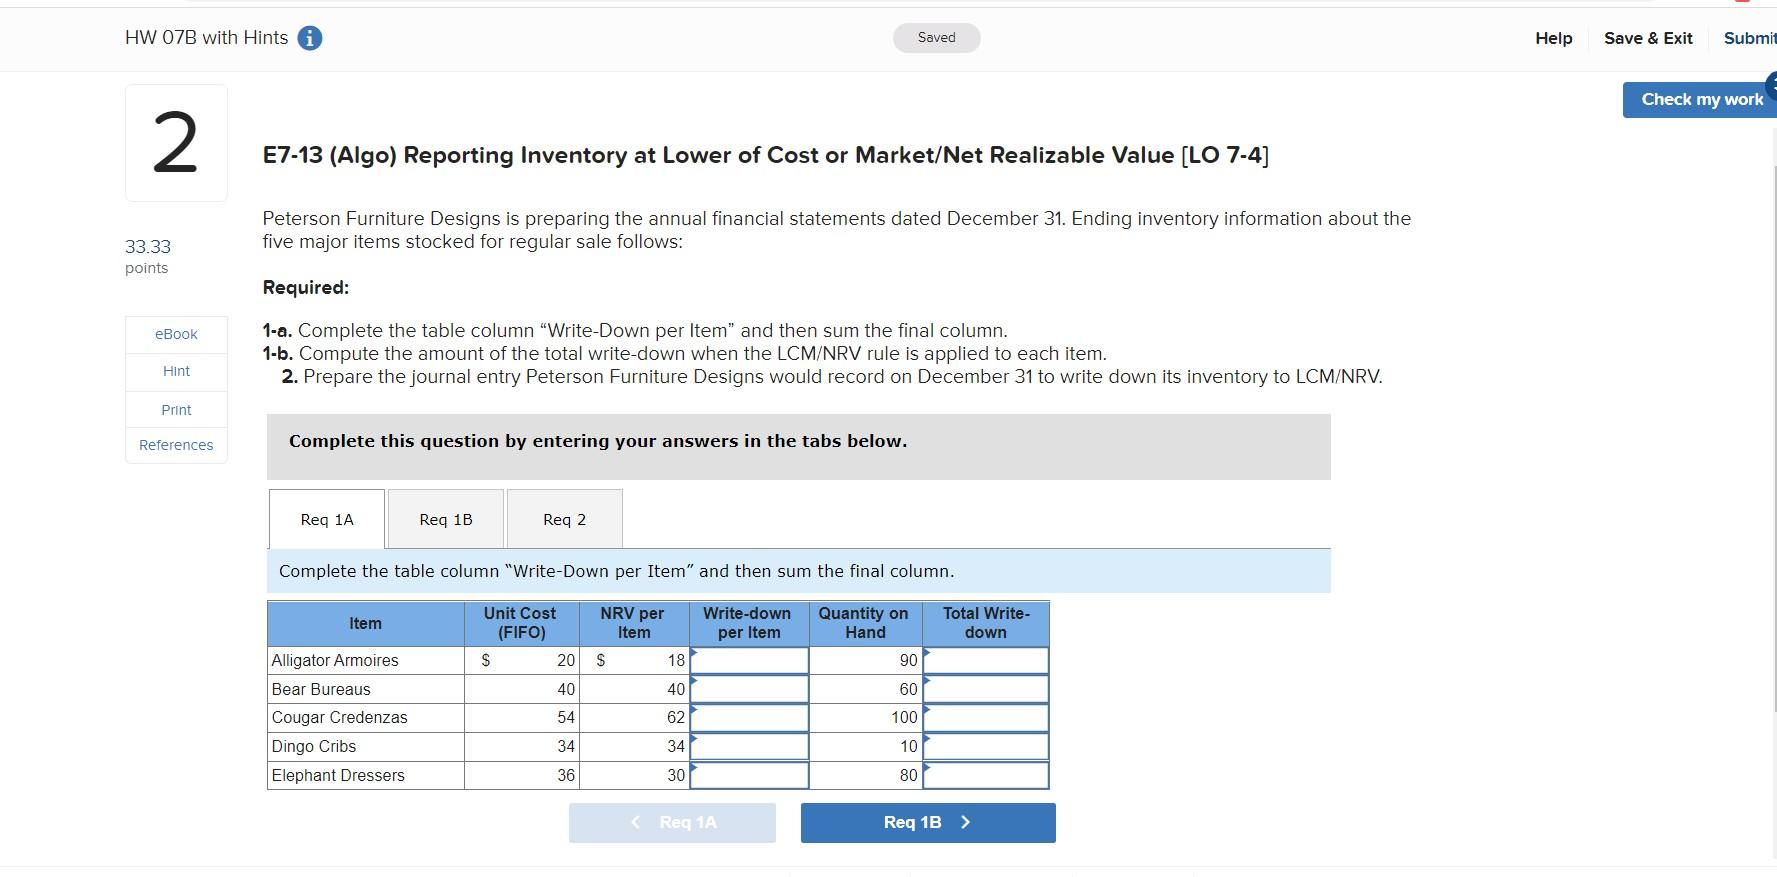1777x877 pixels.
Task: Click write-down per item field for Elephant Dressers
Action: (749, 775)
